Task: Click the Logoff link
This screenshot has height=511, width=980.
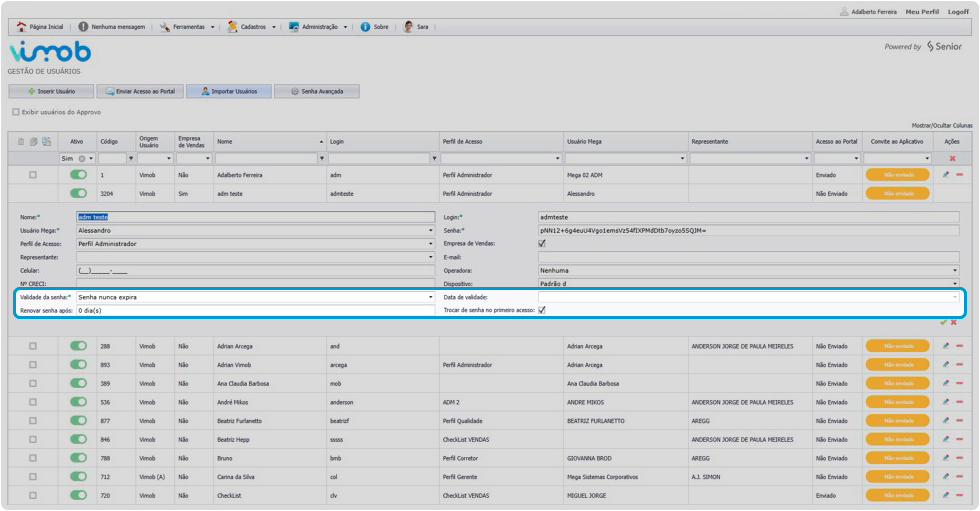Action: pos(957,11)
